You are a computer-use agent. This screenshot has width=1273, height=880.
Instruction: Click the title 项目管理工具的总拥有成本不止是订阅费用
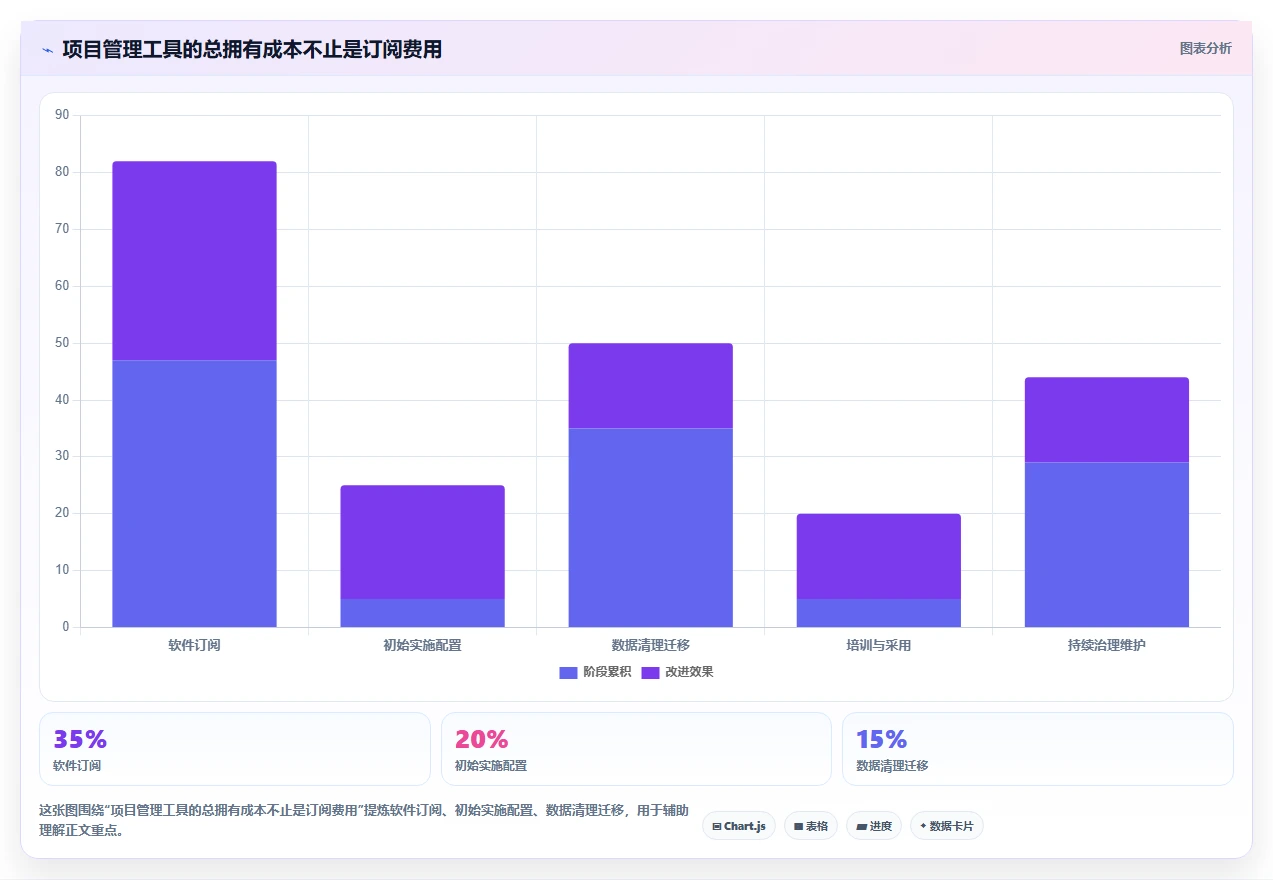[252, 49]
